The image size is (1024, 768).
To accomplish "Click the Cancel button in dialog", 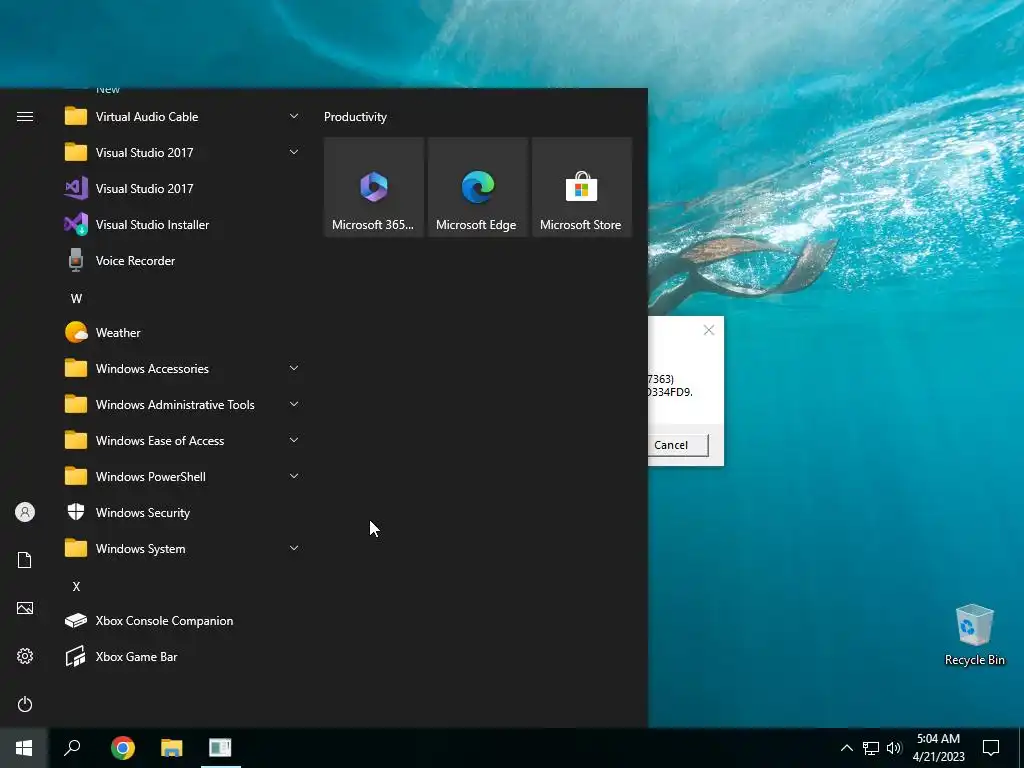I will click(x=678, y=445).
